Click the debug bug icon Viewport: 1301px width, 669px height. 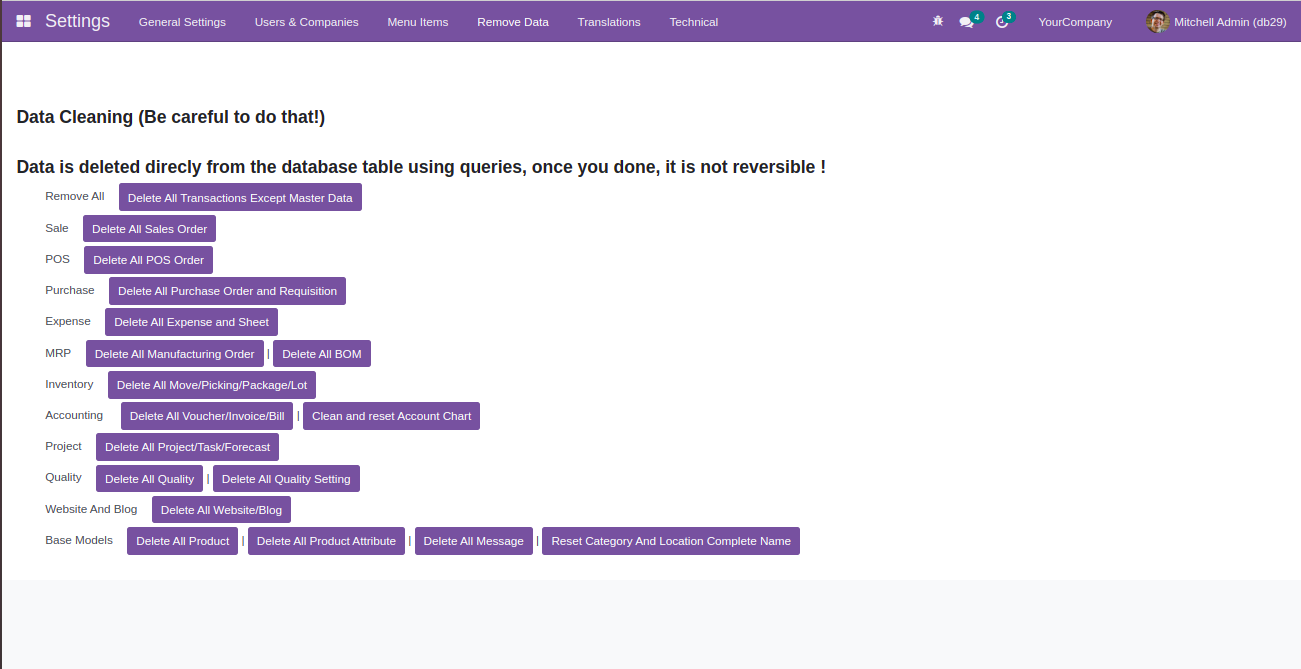pos(937,21)
